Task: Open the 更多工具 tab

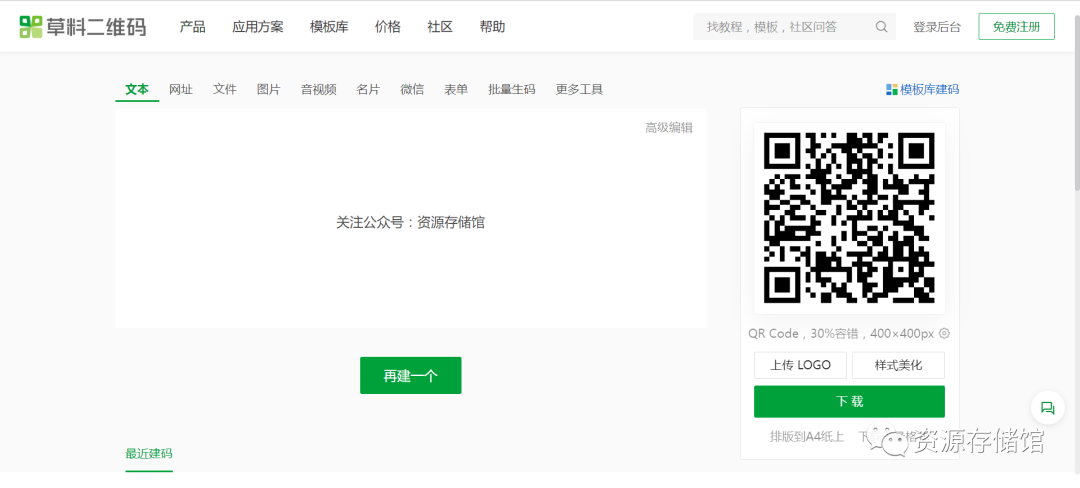Action: [x=579, y=89]
